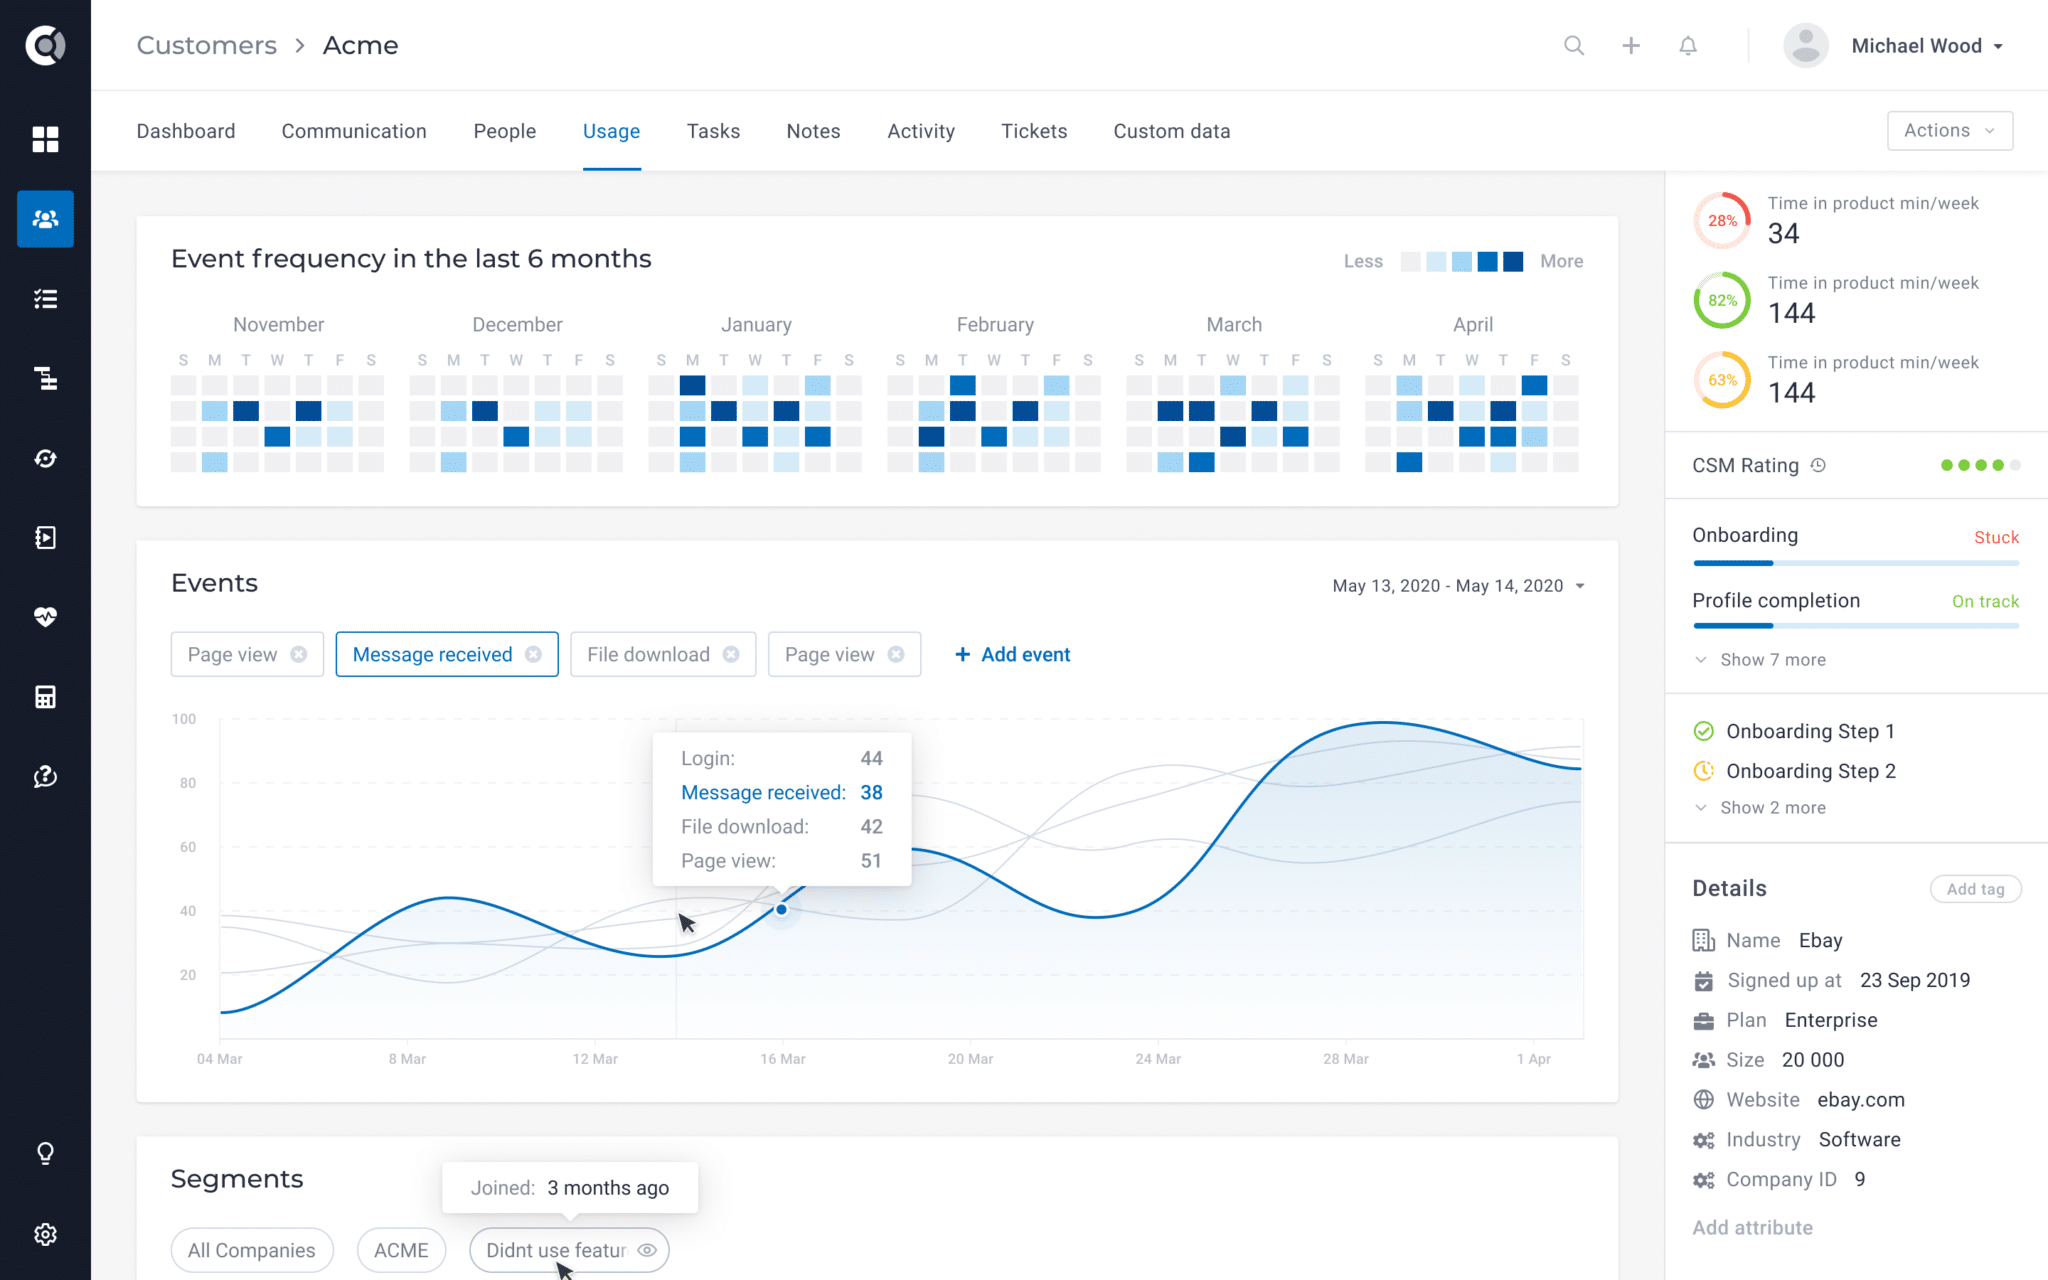Click Add event button on chart
The image size is (2048, 1280).
click(1013, 653)
